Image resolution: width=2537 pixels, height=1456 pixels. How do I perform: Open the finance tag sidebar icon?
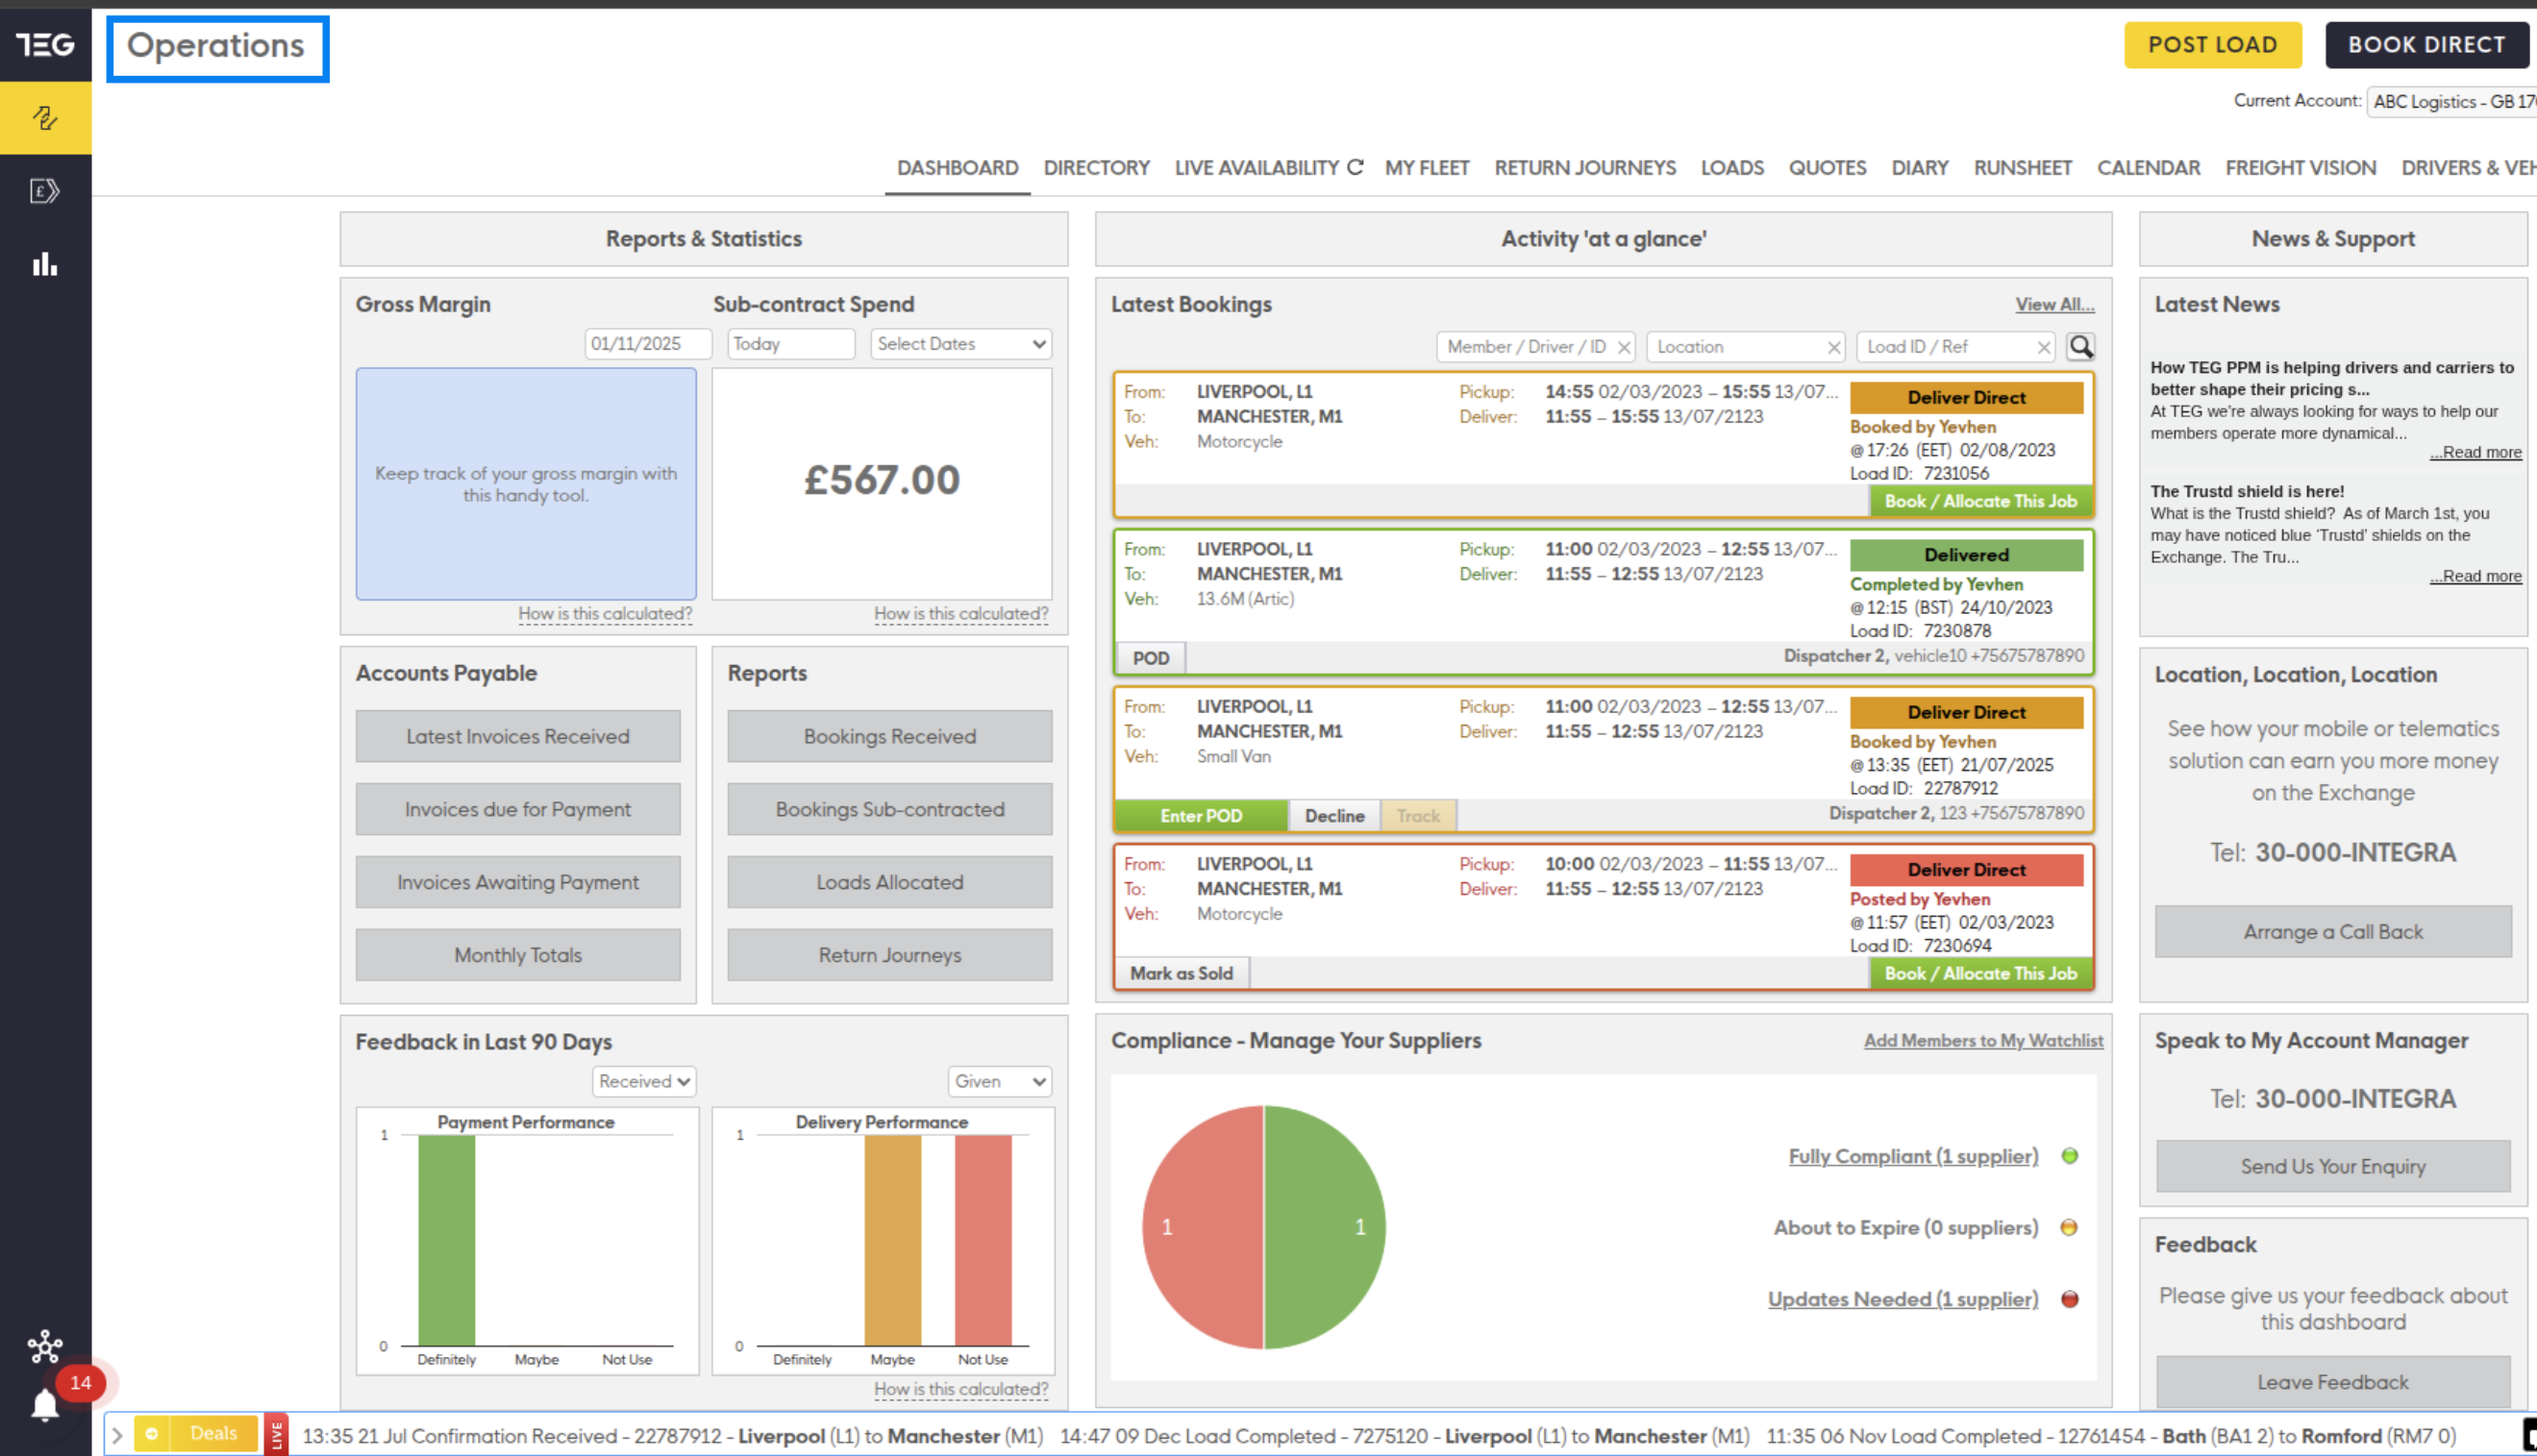(45, 191)
